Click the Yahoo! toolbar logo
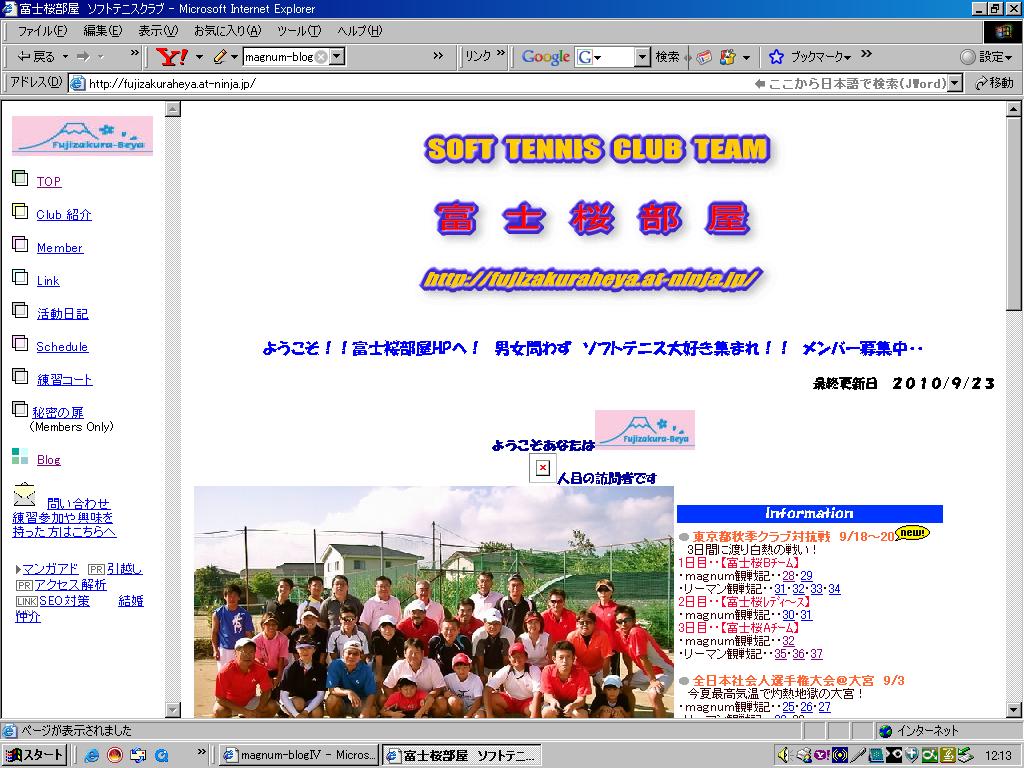 click(x=172, y=57)
